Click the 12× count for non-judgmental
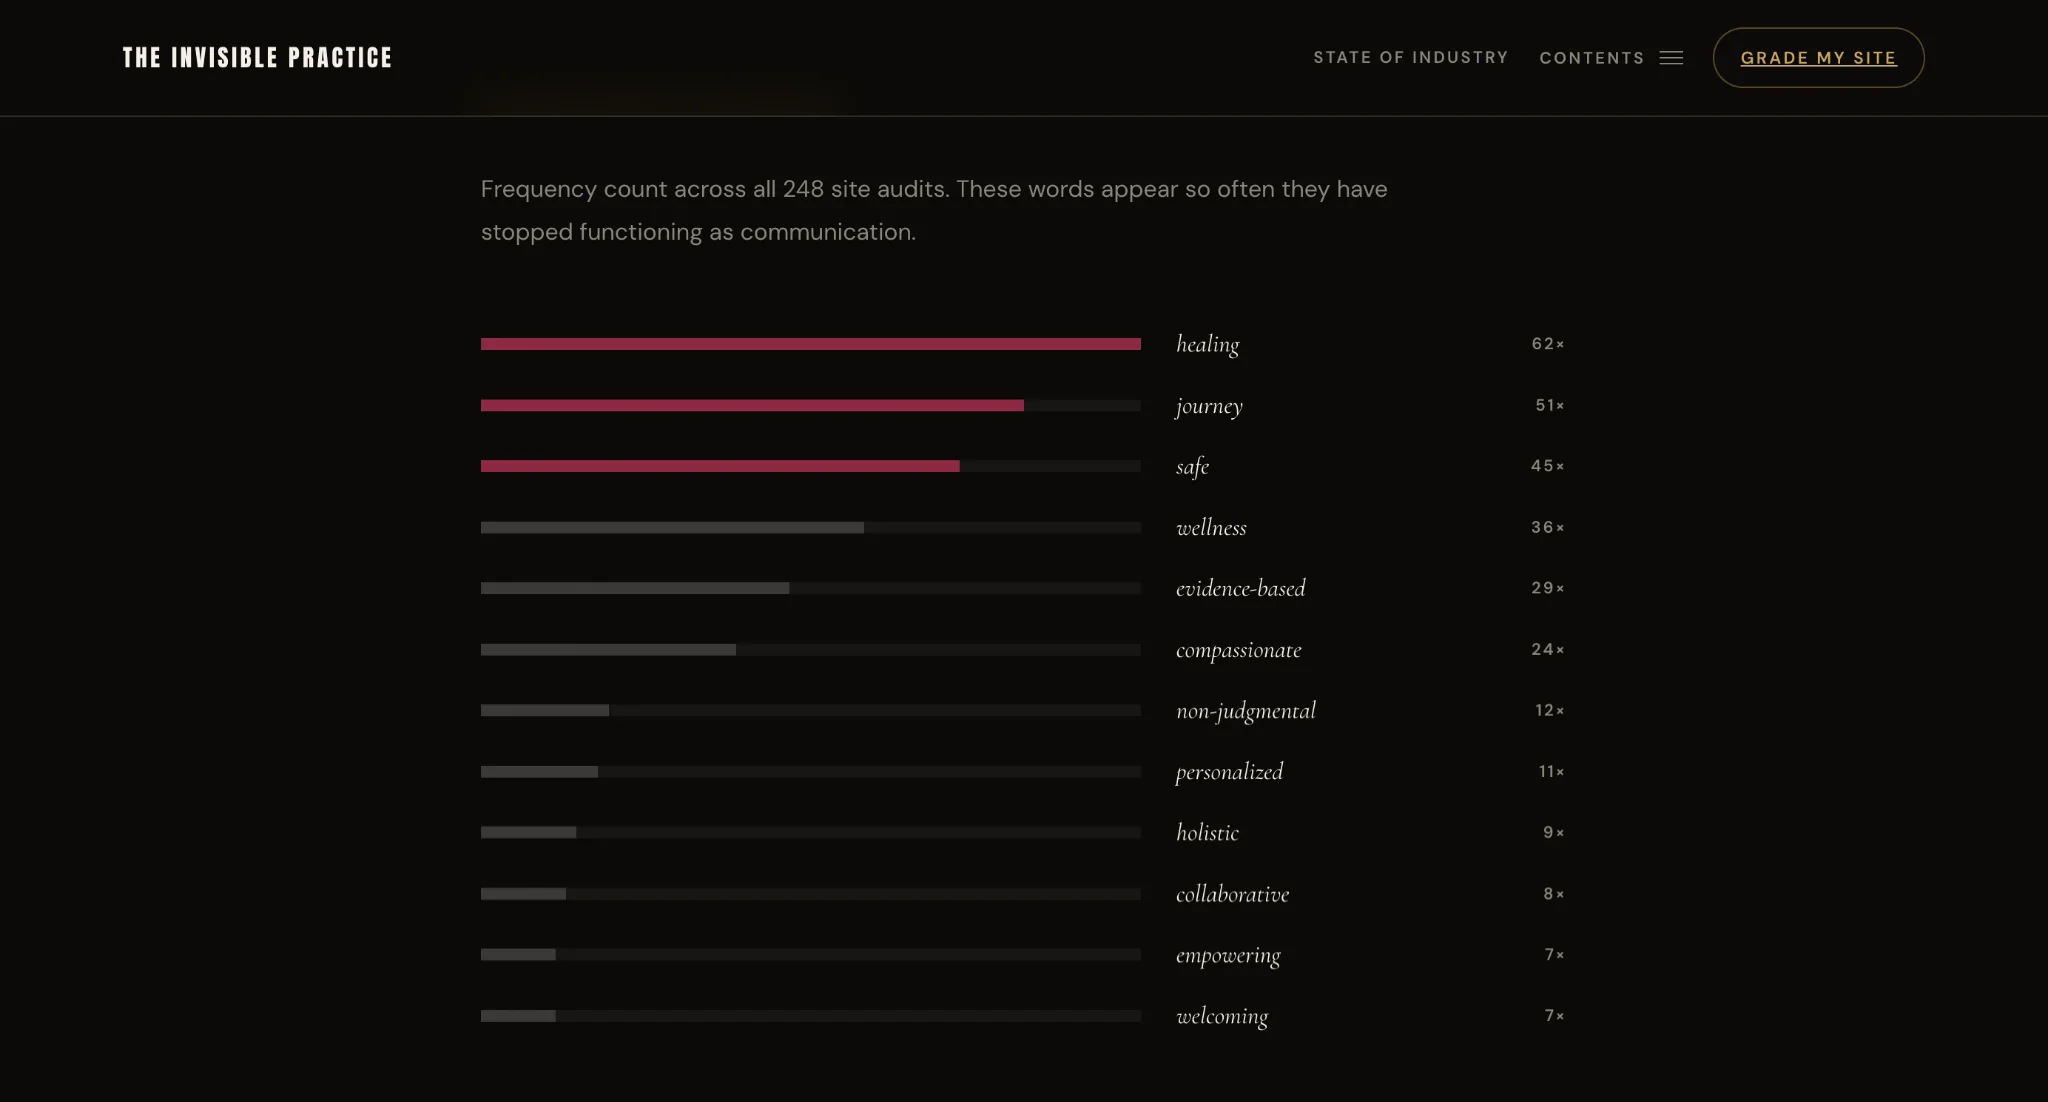Viewport: 2048px width, 1102px height. 1549,711
